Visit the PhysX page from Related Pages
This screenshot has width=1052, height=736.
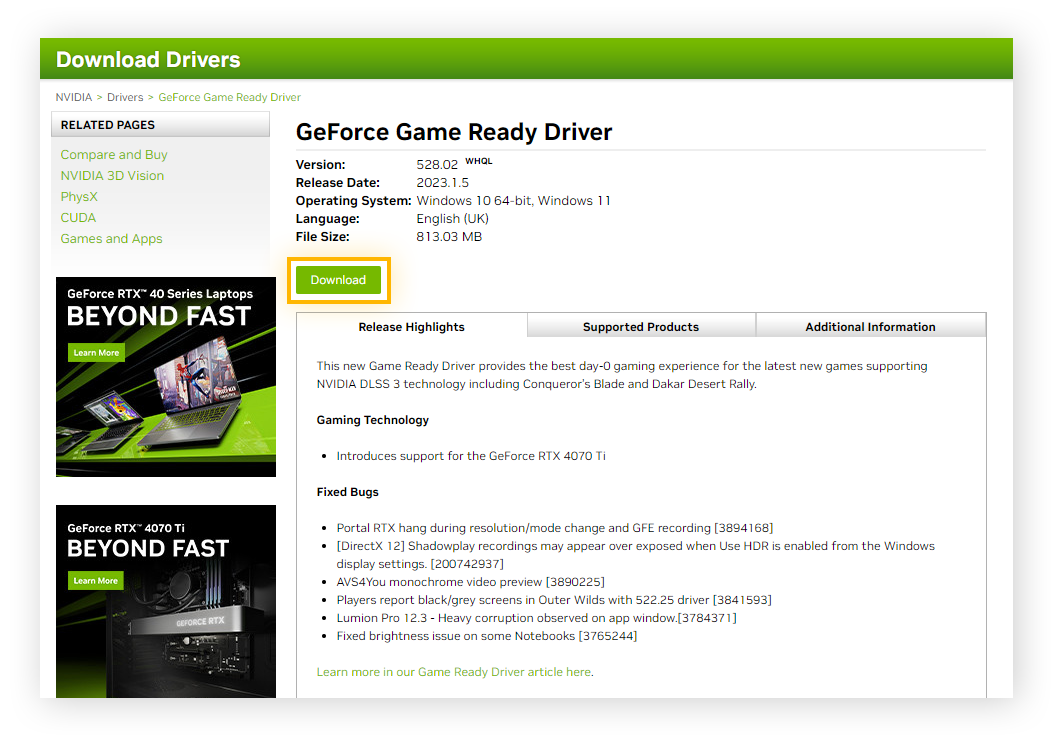(78, 196)
